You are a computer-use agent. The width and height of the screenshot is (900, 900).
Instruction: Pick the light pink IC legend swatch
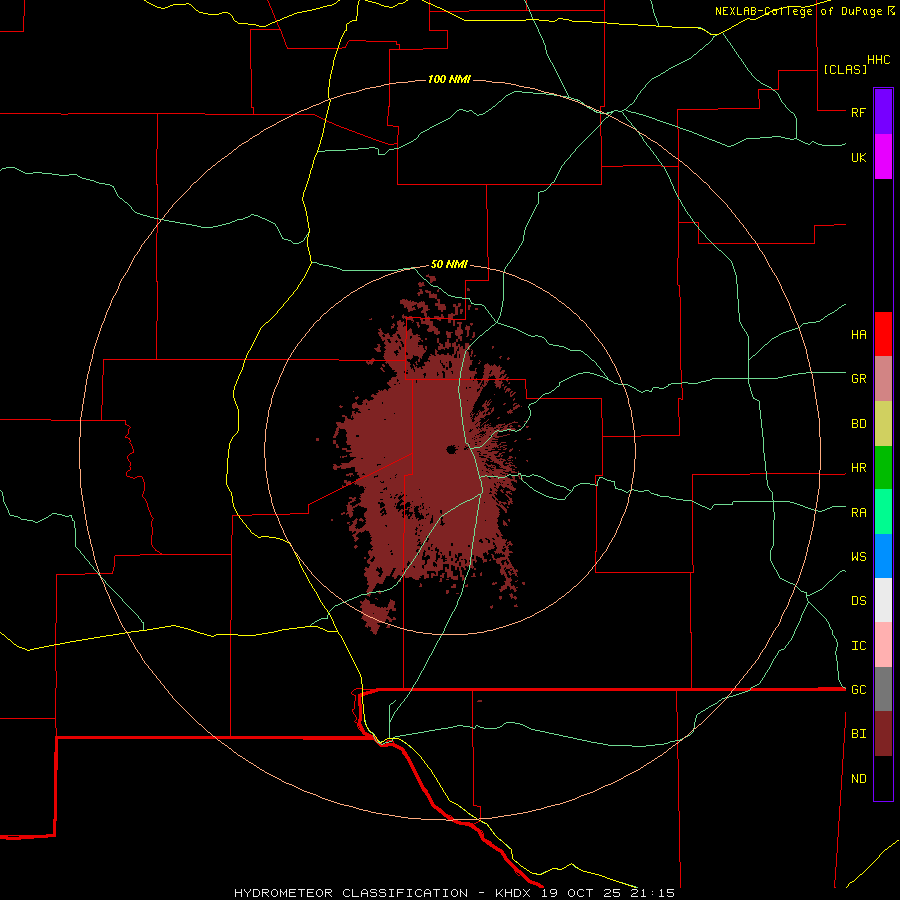[883, 645]
